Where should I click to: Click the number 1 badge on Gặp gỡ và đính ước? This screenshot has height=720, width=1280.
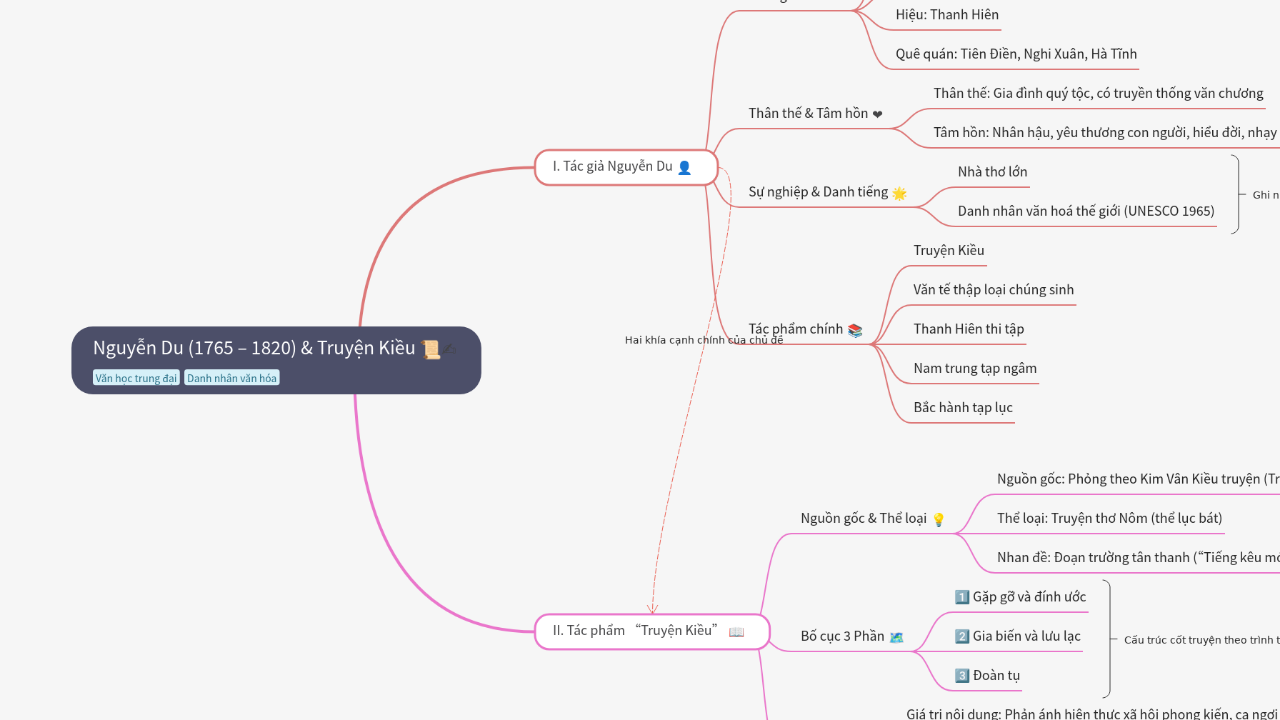pyautogui.click(x=962, y=597)
